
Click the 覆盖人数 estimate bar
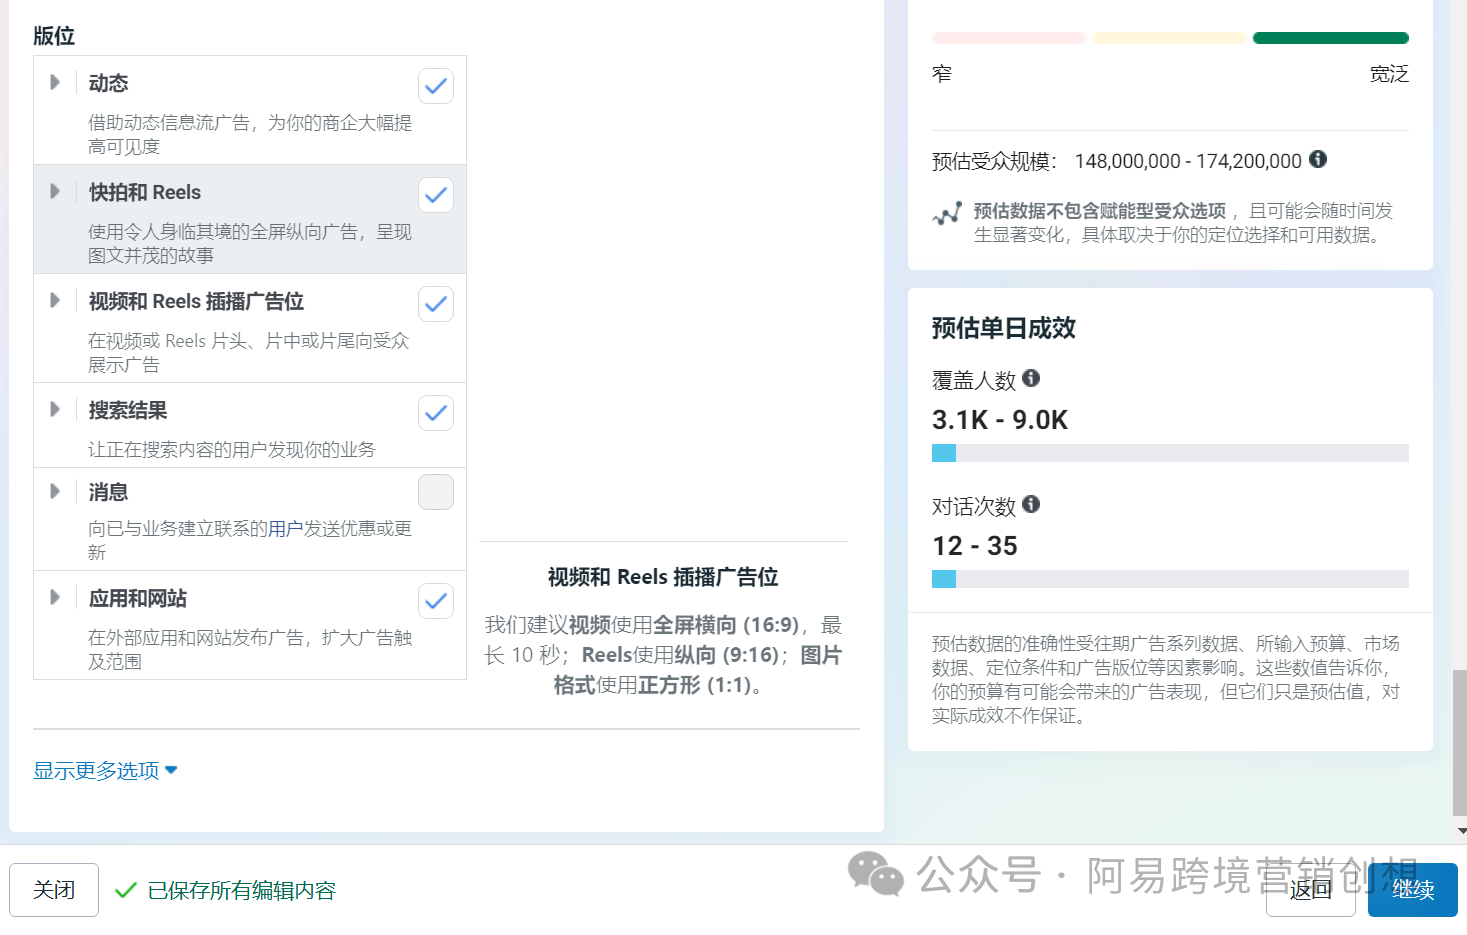point(1170,453)
